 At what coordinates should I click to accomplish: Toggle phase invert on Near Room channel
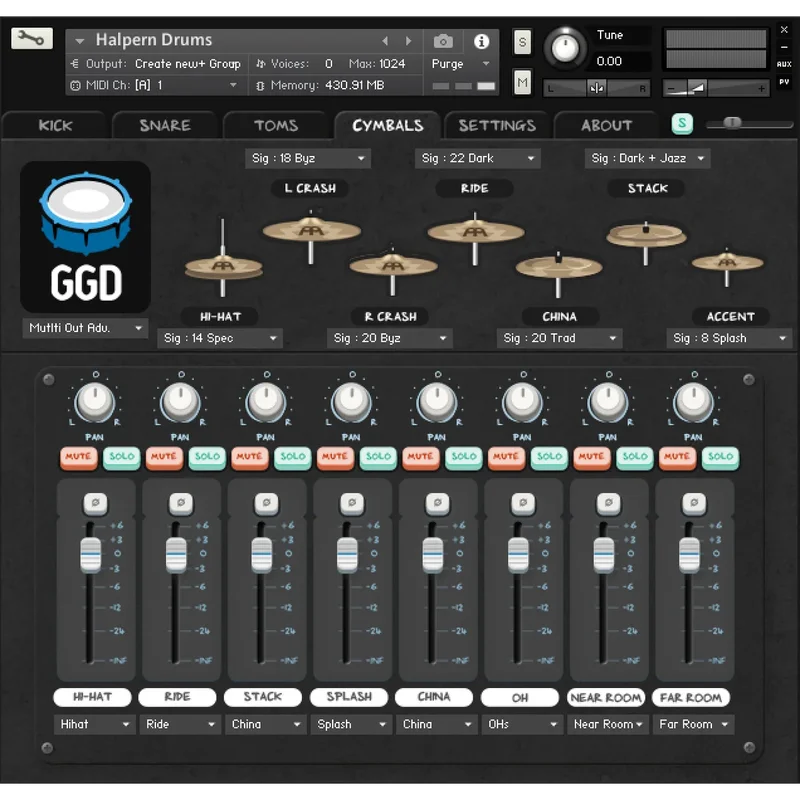tap(609, 503)
